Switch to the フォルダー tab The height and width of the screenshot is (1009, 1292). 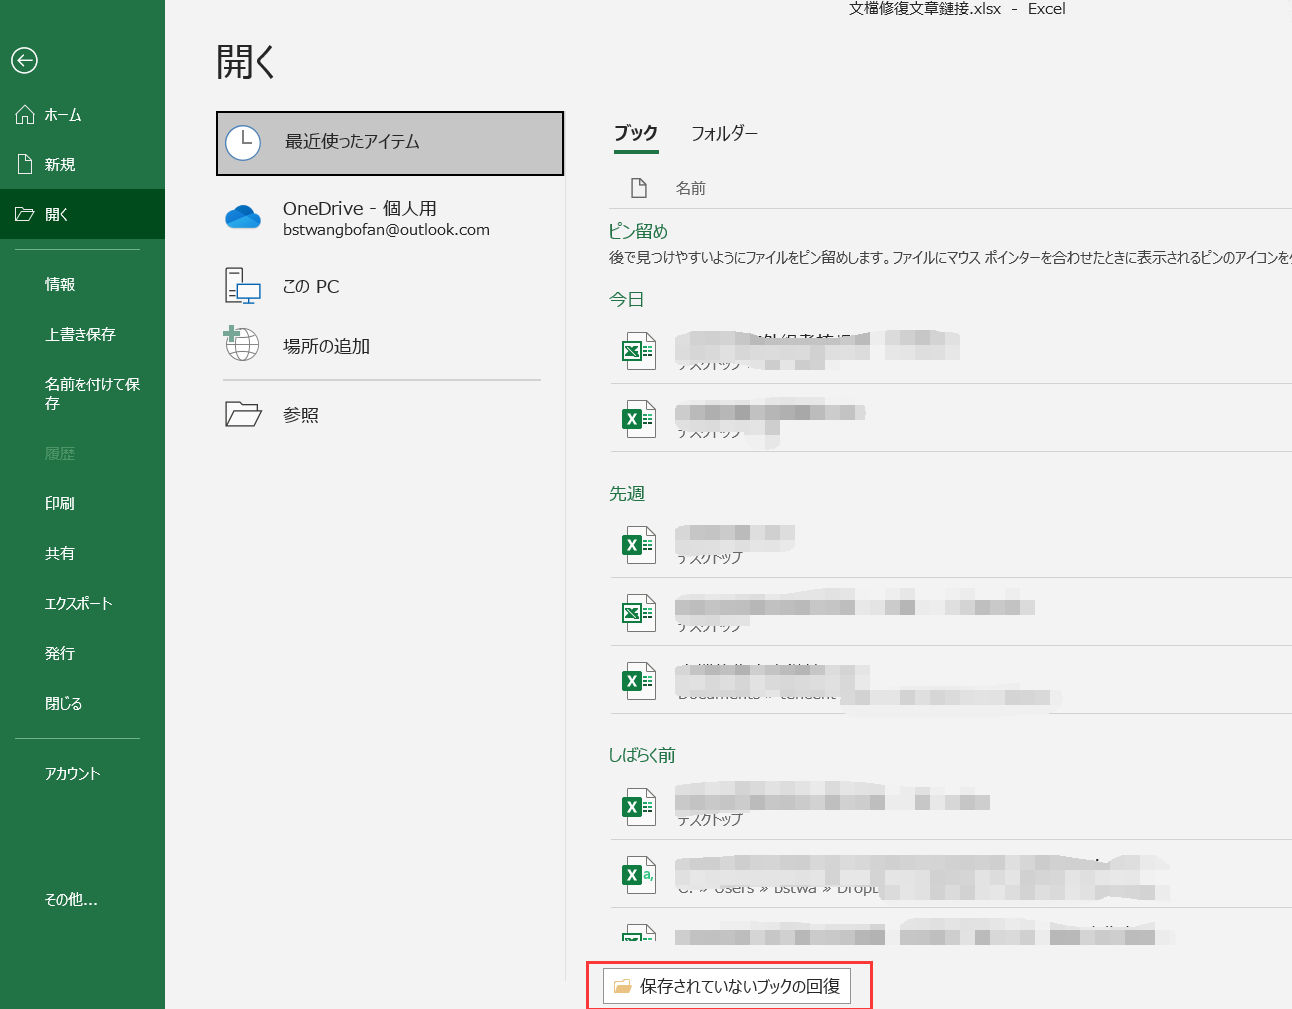724,133
